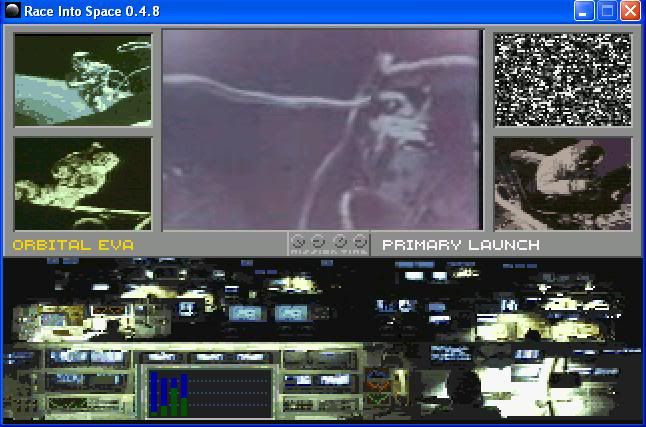
Task: Click the blue-green bar graph display
Action: click(209, 393)
